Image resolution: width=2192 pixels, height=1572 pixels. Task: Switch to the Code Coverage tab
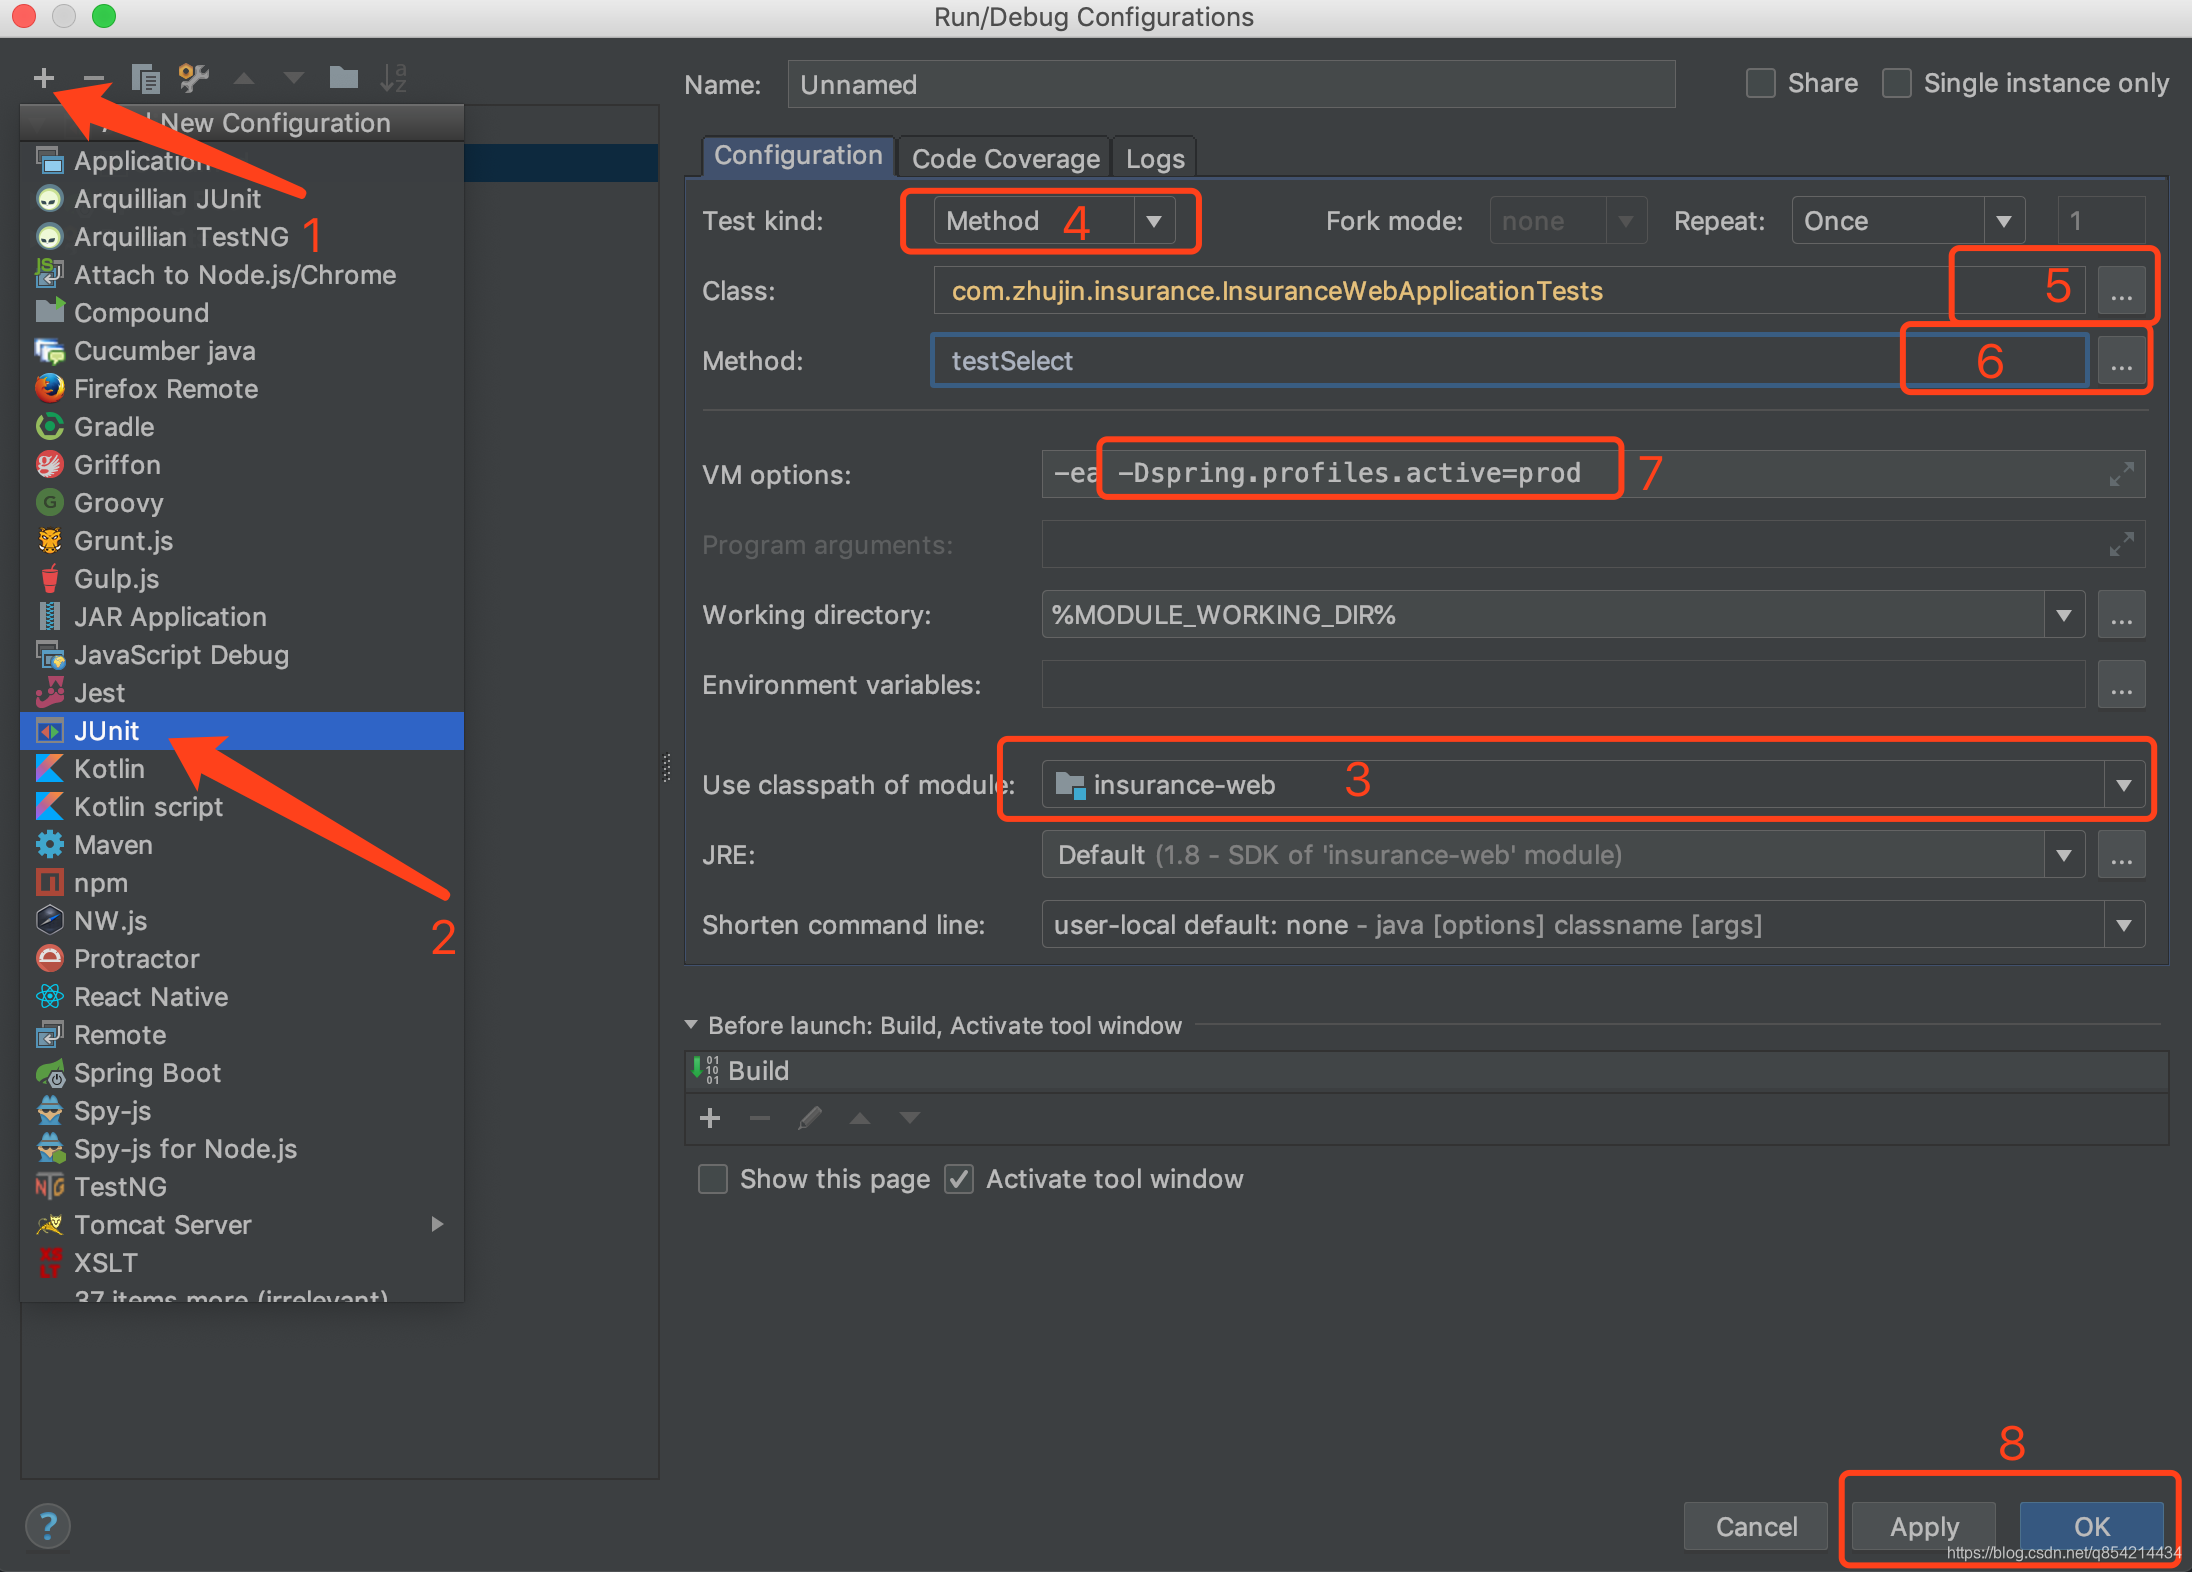pos(1004,158)
